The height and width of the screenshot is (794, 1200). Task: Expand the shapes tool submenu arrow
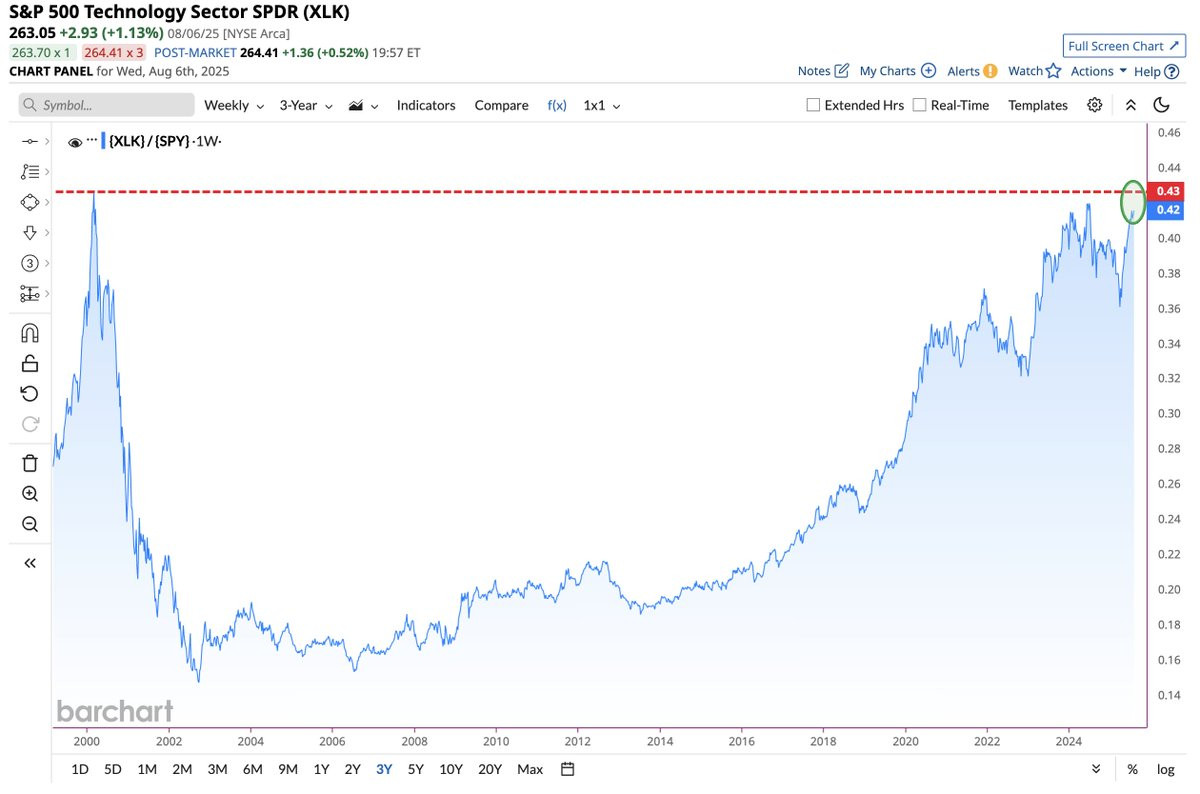coord(47,202)
